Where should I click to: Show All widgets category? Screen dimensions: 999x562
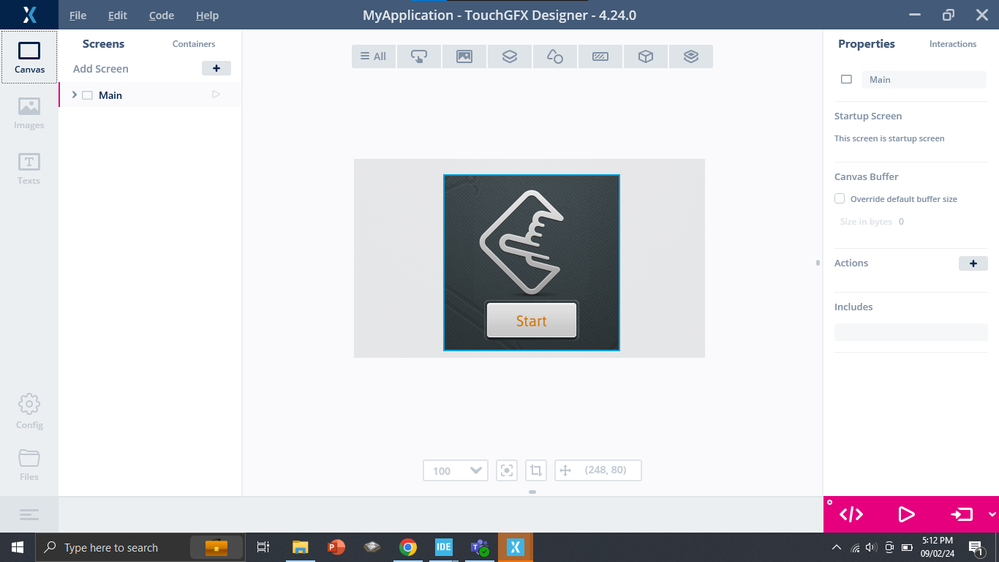click(x=373, y=56)
